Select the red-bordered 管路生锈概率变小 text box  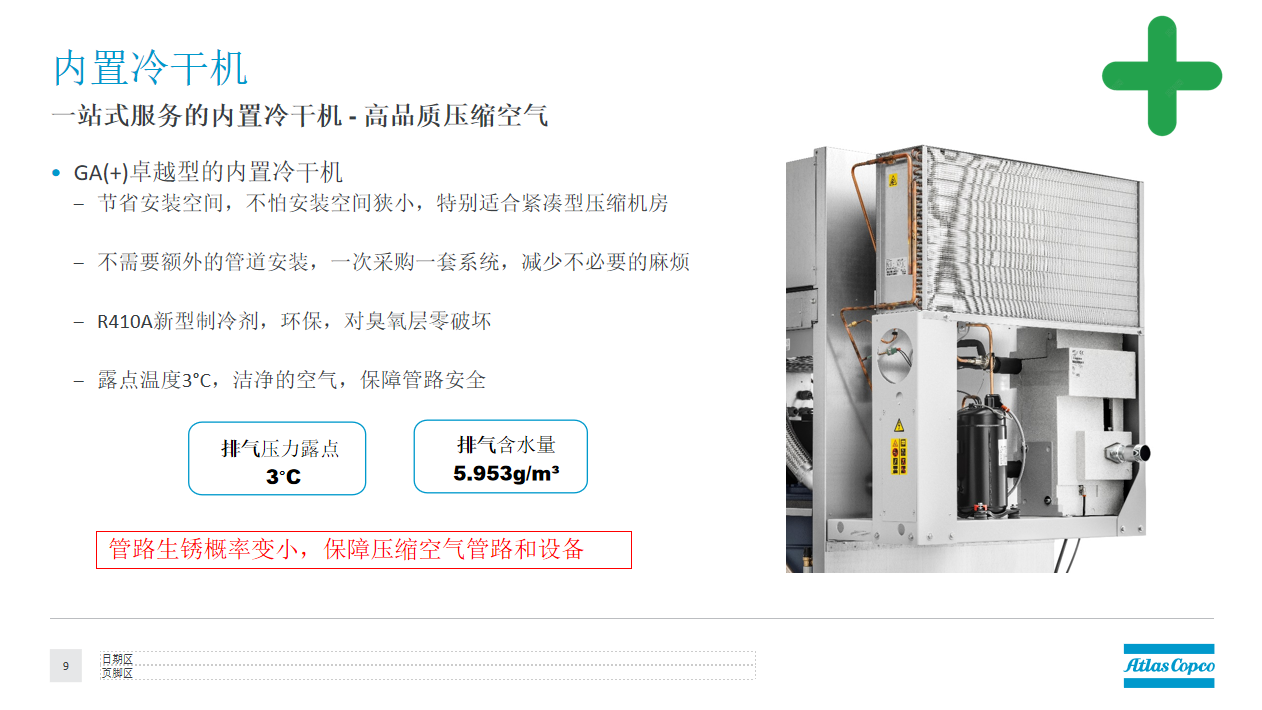364,550
